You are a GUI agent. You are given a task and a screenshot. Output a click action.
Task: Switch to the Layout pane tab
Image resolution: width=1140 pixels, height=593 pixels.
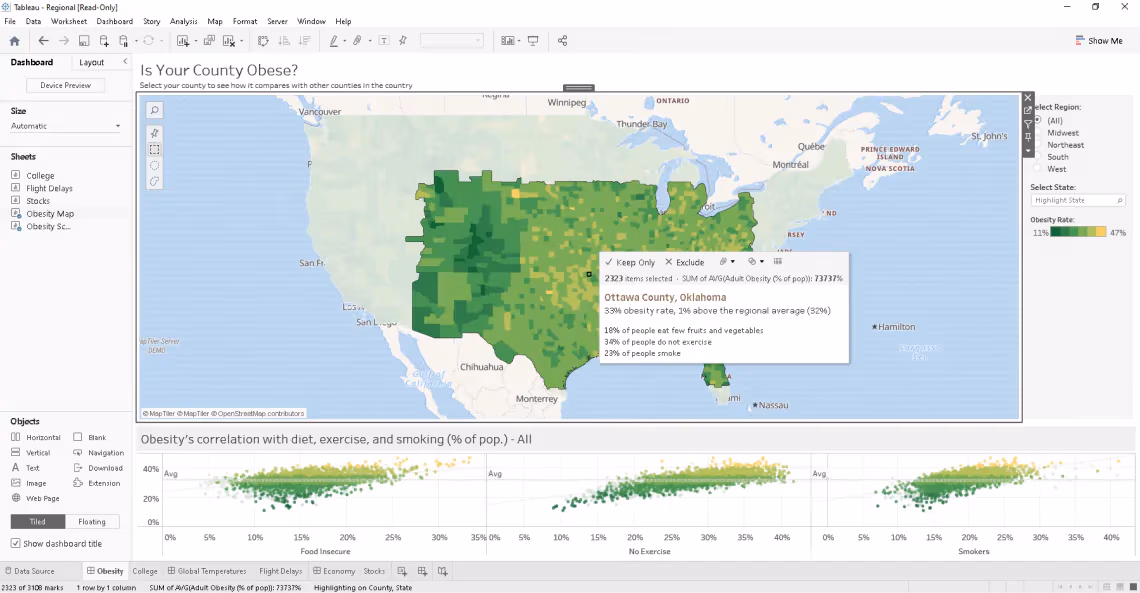click(x=92, y=62)
